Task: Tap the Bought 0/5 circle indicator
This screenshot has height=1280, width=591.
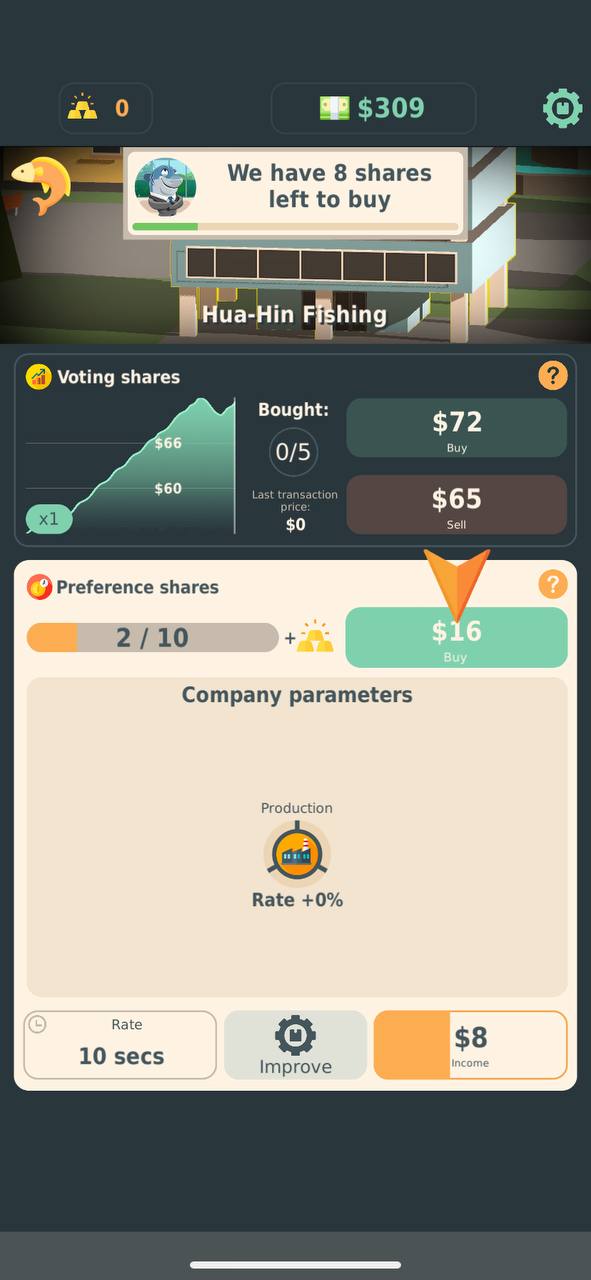Action: pos(293,452)
